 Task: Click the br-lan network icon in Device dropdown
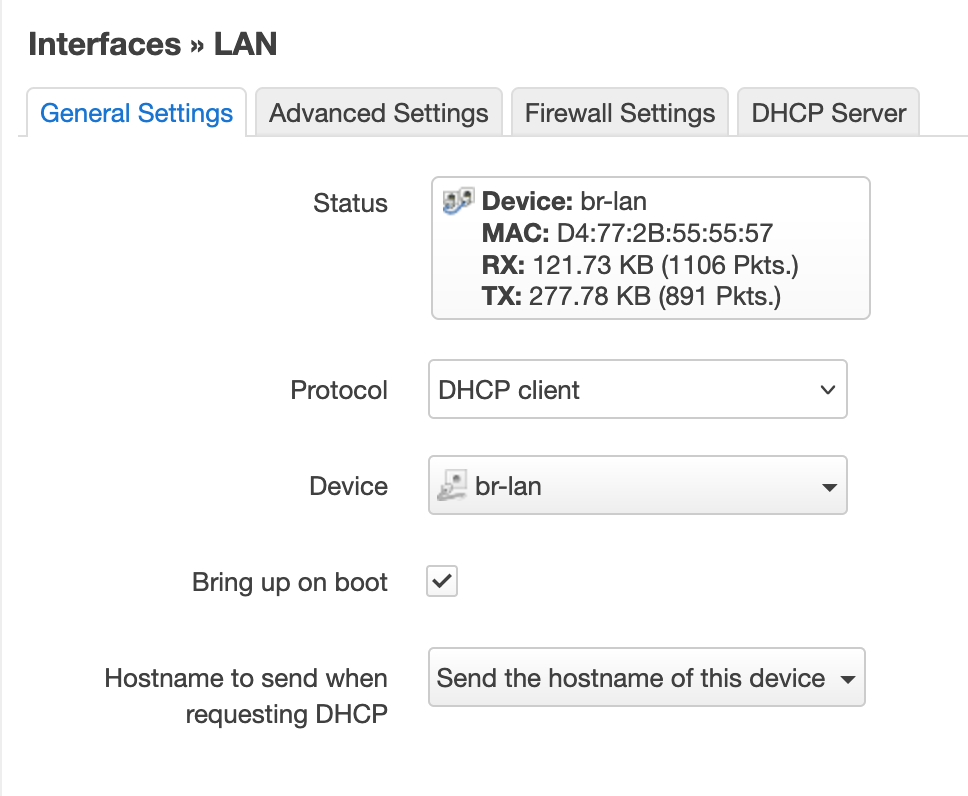pos(452,485)
